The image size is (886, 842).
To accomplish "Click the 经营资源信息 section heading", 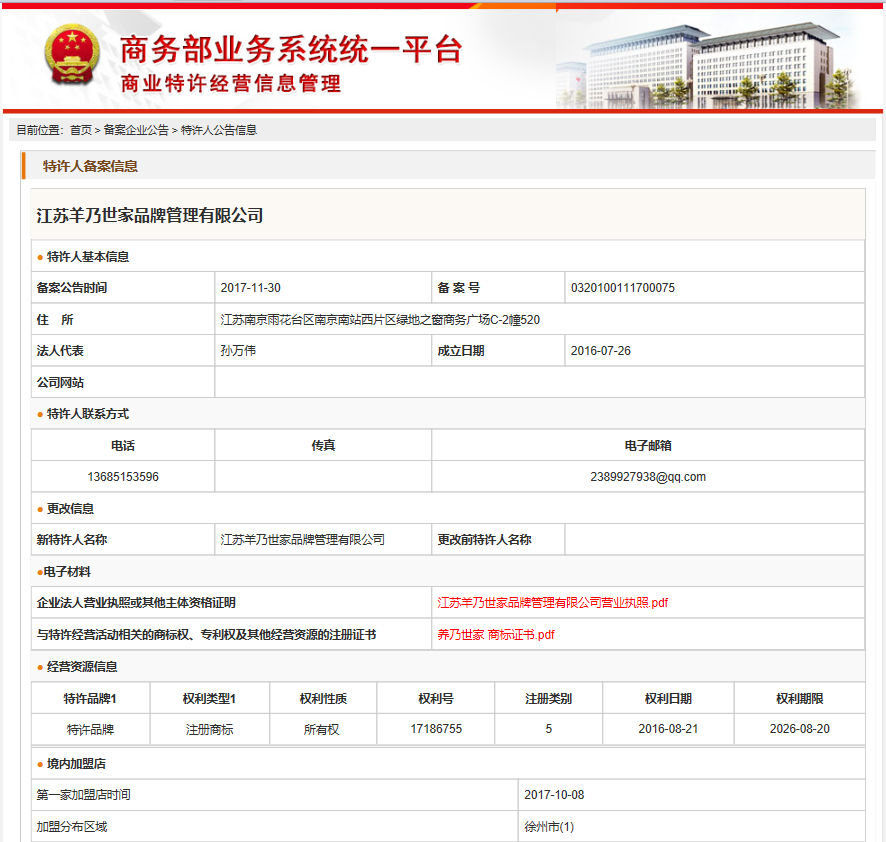I will [x=82, y=667].
